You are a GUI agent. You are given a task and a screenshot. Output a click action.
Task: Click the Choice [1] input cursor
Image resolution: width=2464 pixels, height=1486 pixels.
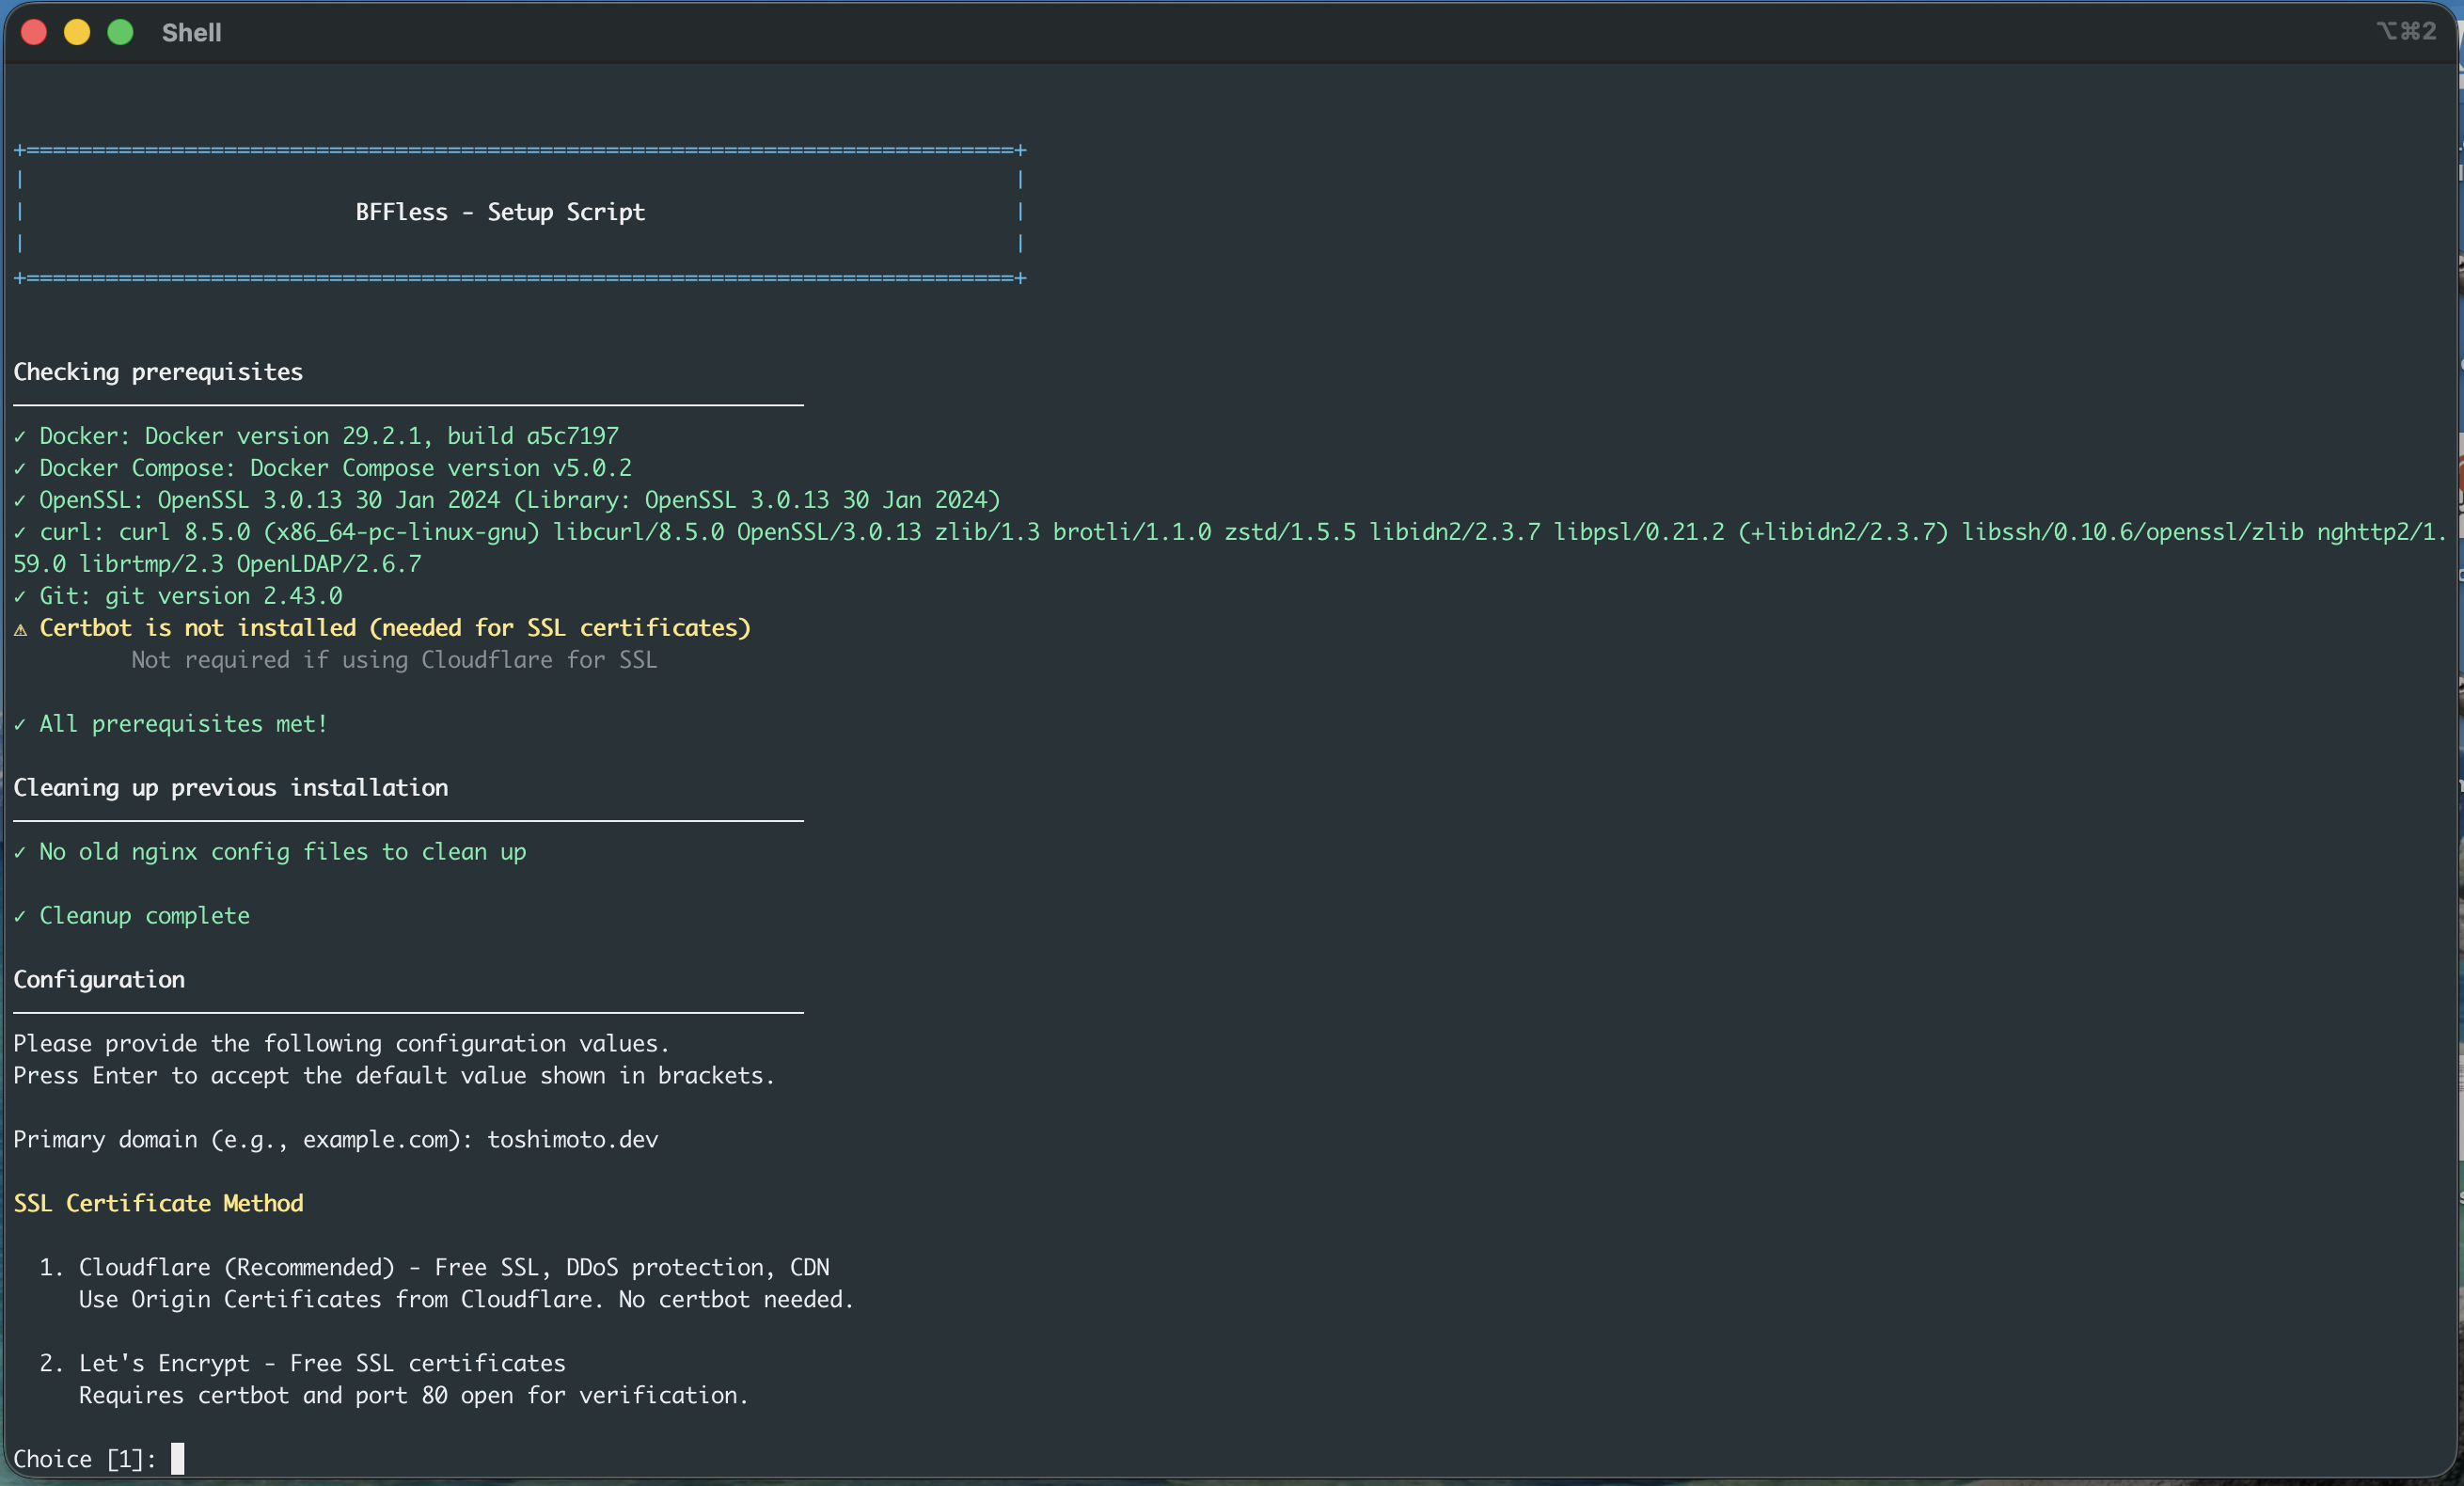tap(177, 1458)
